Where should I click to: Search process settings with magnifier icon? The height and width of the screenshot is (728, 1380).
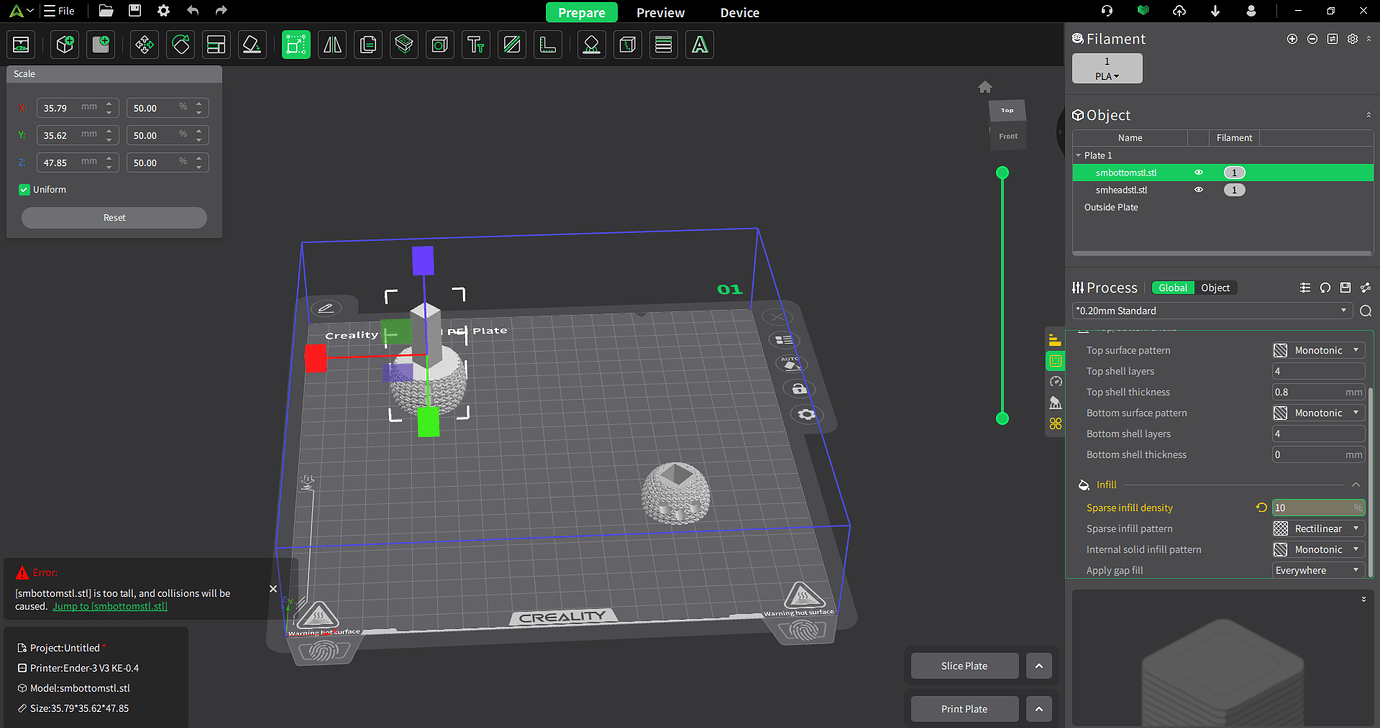point(1366,311)
